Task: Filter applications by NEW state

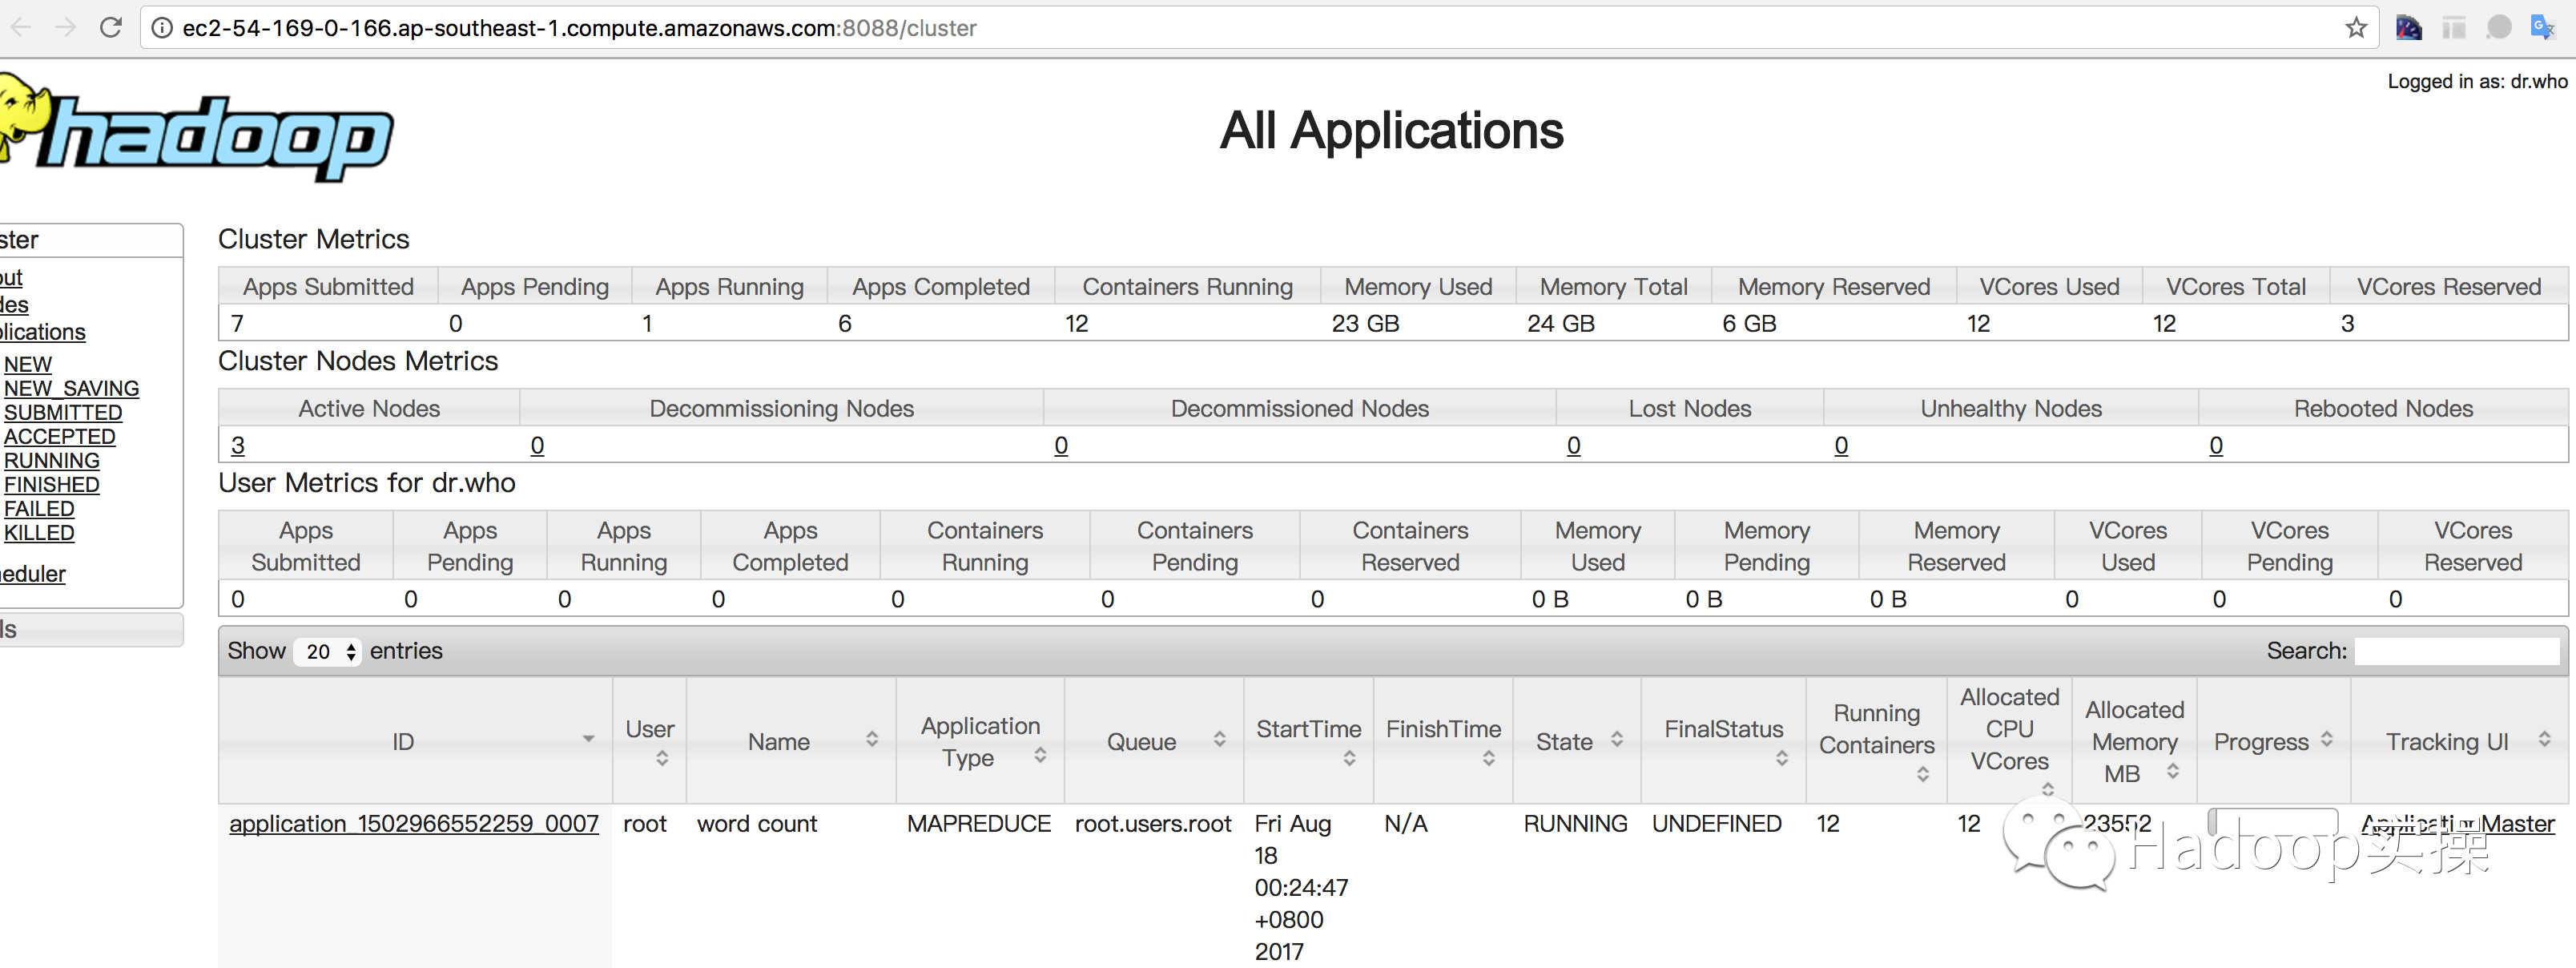Action: (28, 365)
